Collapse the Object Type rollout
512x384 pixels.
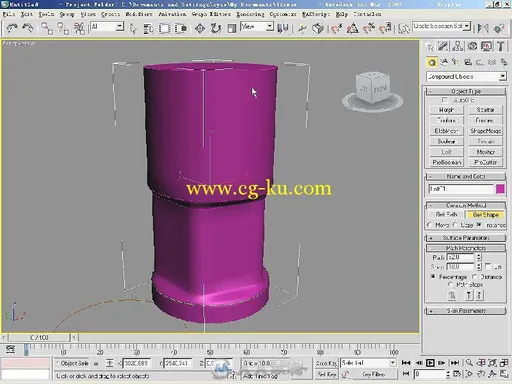pos(466,91)
